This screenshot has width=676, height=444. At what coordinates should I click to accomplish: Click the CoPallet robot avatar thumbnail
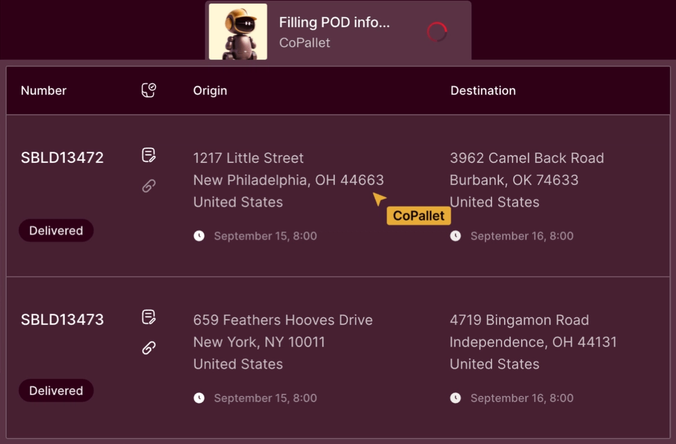[238, 32]
